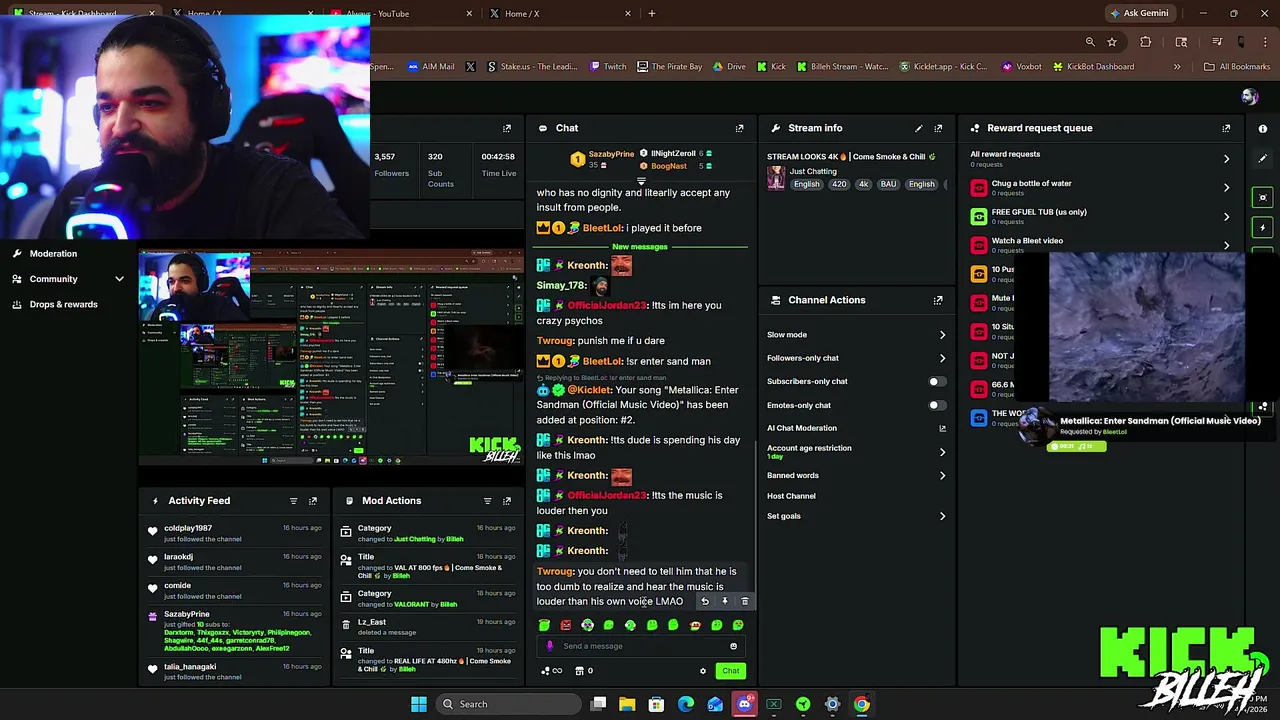The image size is (1280, 720).
Task: Click the browser Extensions puzzle icon
Action: pos(1146,42)
